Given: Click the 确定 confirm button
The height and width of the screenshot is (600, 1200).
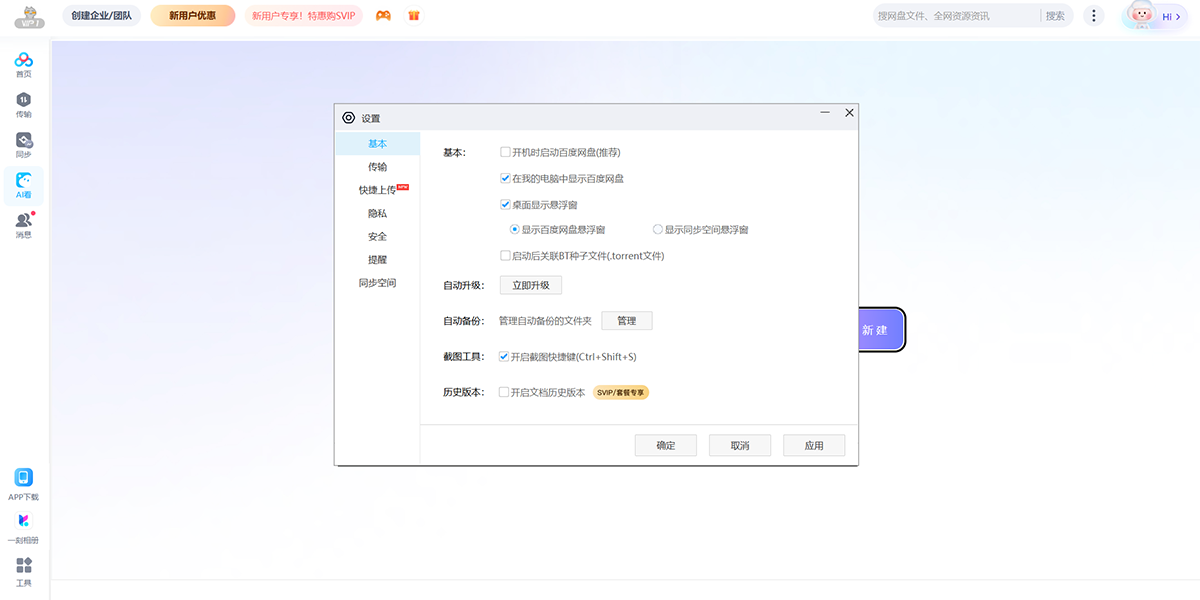Looking at the screenshot, I should (665, 446).
